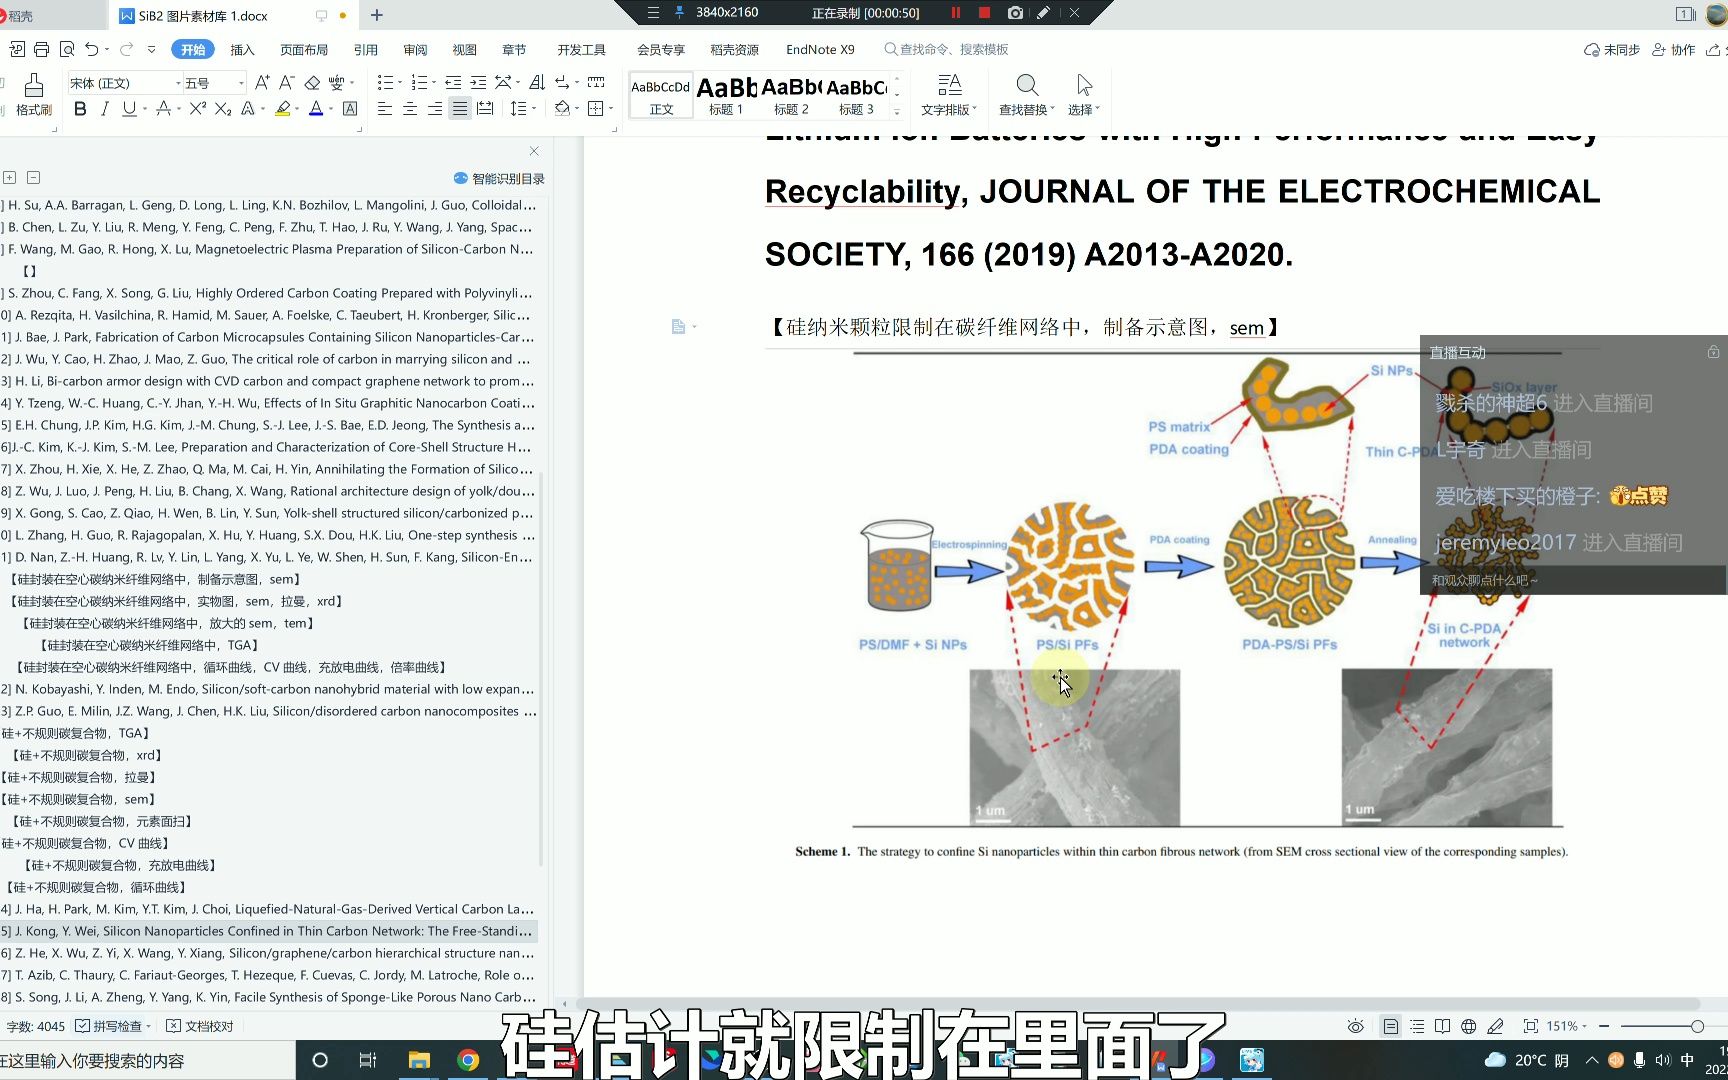Toggle bold formatting
Viewport: 1728px width, 1080px height.
(80, 109)
